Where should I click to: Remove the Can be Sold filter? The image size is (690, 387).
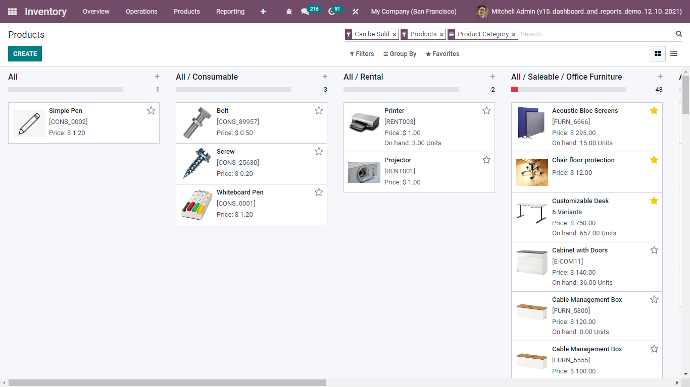pyautogui.click(x=394, y=34)
